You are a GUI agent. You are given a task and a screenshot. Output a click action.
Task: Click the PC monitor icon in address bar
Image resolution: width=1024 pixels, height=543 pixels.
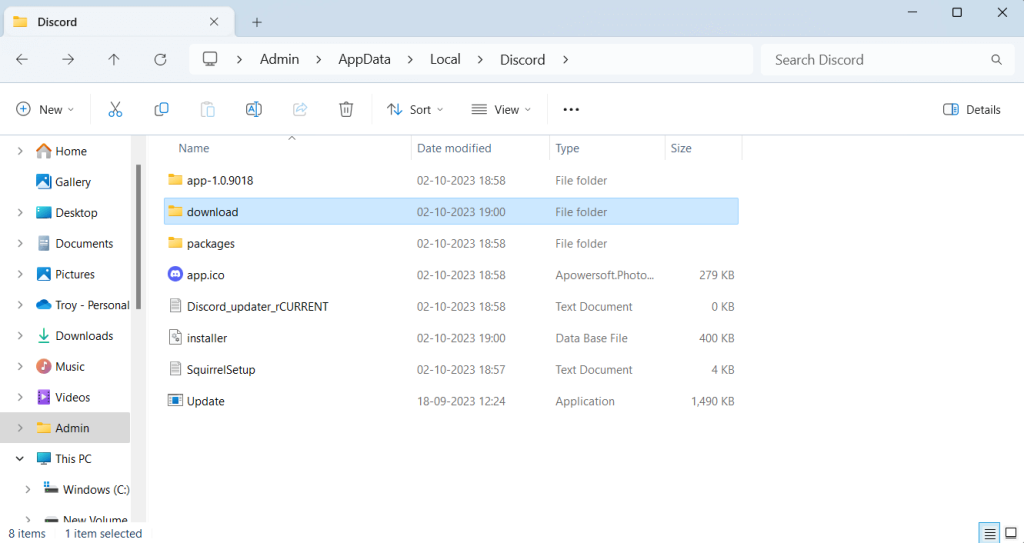point(210,59)
